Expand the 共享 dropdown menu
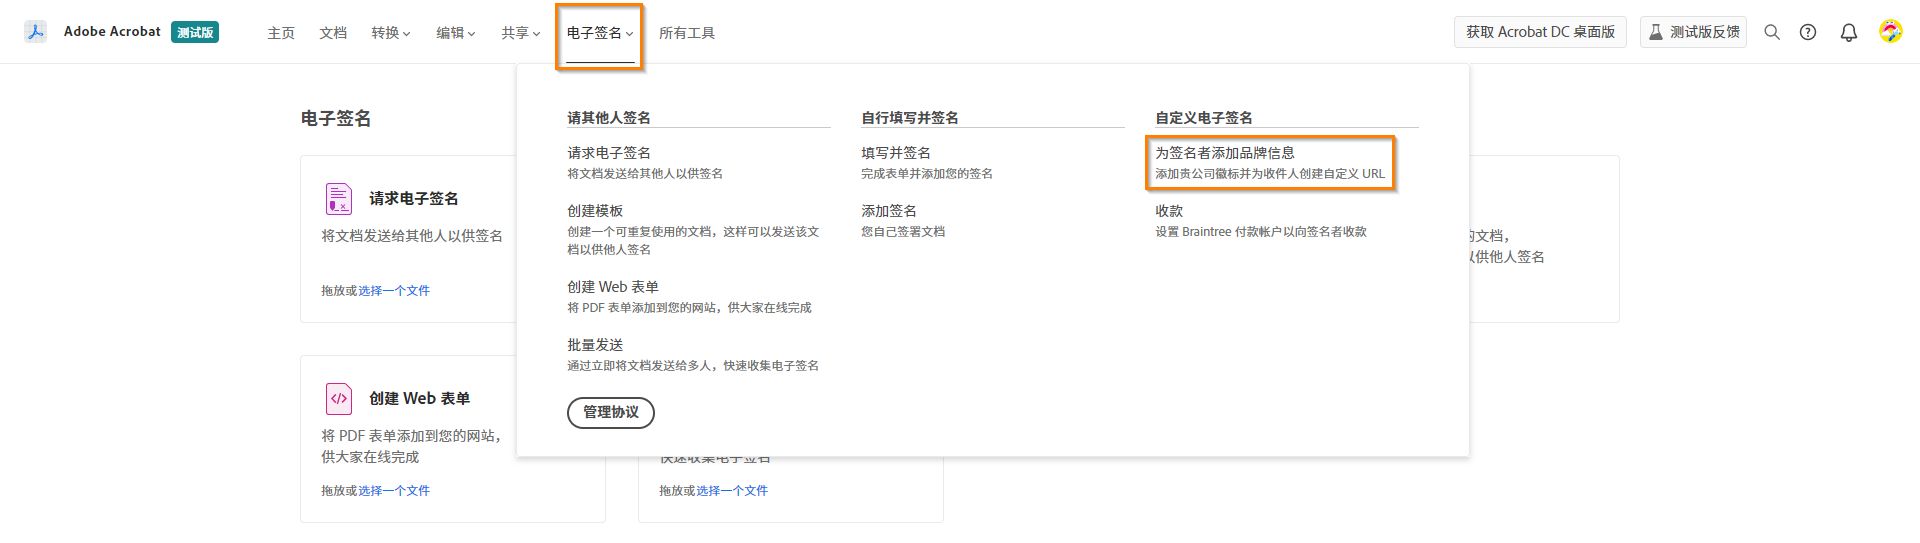1920x543 pixels. point(520,33)
